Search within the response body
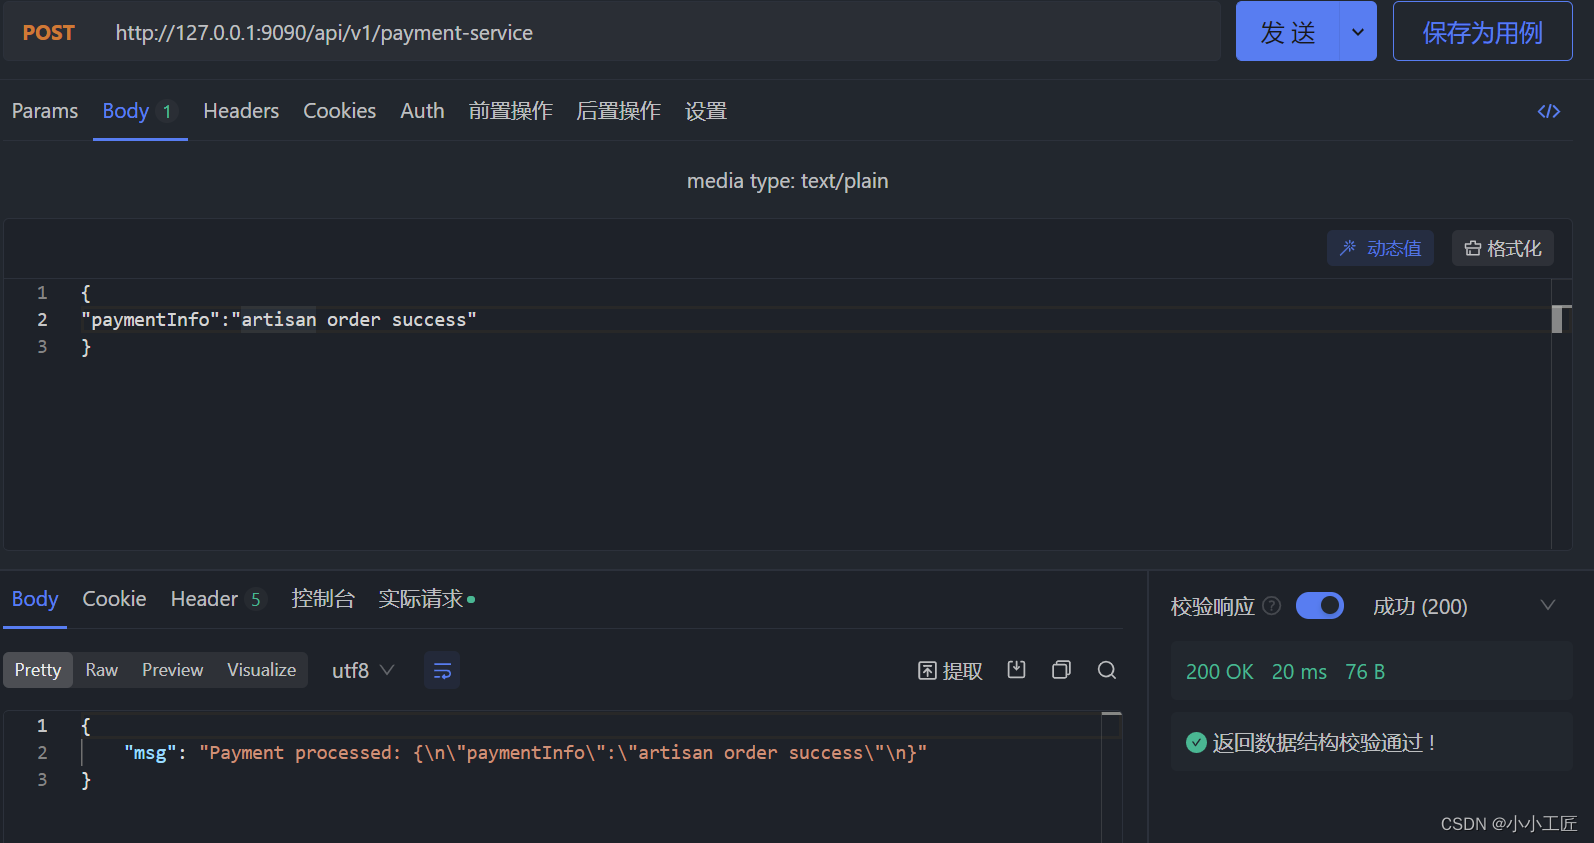This screenshot has width=1594, height=843. [1107, 670]
